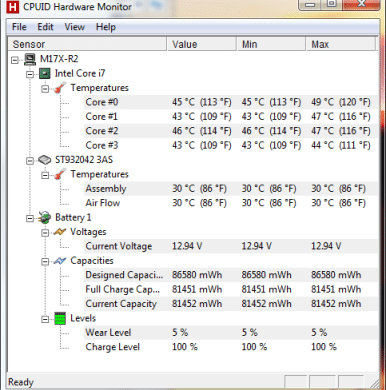The width and height of the screenshot is (386, 390).
Task: Click the Capacities graph icon
Action: (x=60, y=261)
